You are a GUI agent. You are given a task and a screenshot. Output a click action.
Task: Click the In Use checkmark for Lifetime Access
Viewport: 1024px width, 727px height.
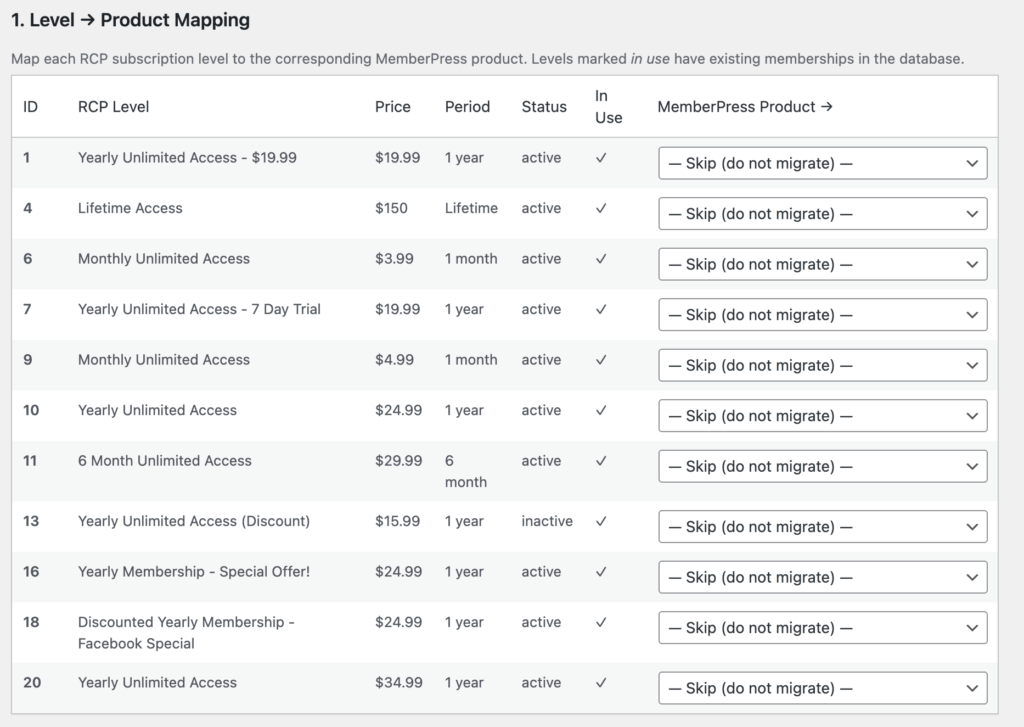601,208
